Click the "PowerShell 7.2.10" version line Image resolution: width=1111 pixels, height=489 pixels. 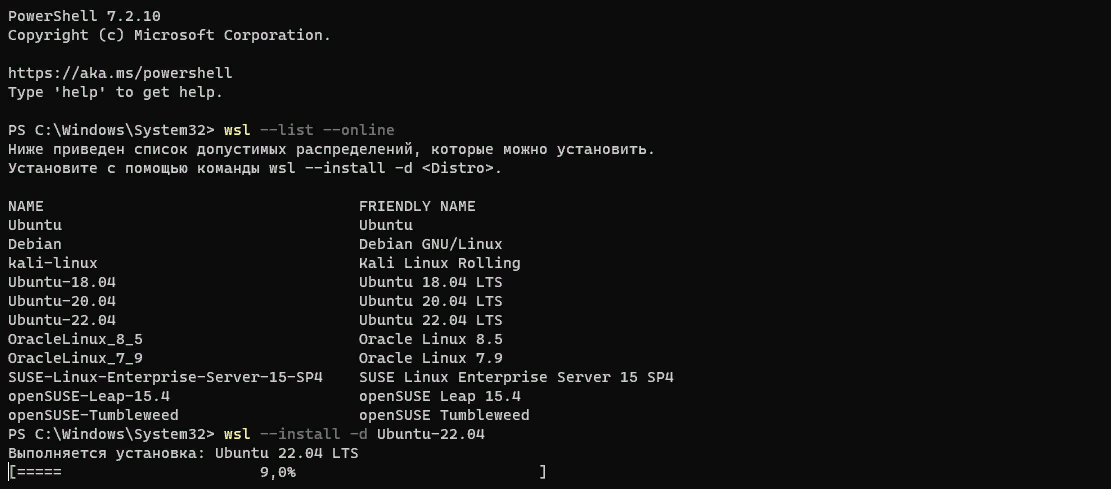84,16
